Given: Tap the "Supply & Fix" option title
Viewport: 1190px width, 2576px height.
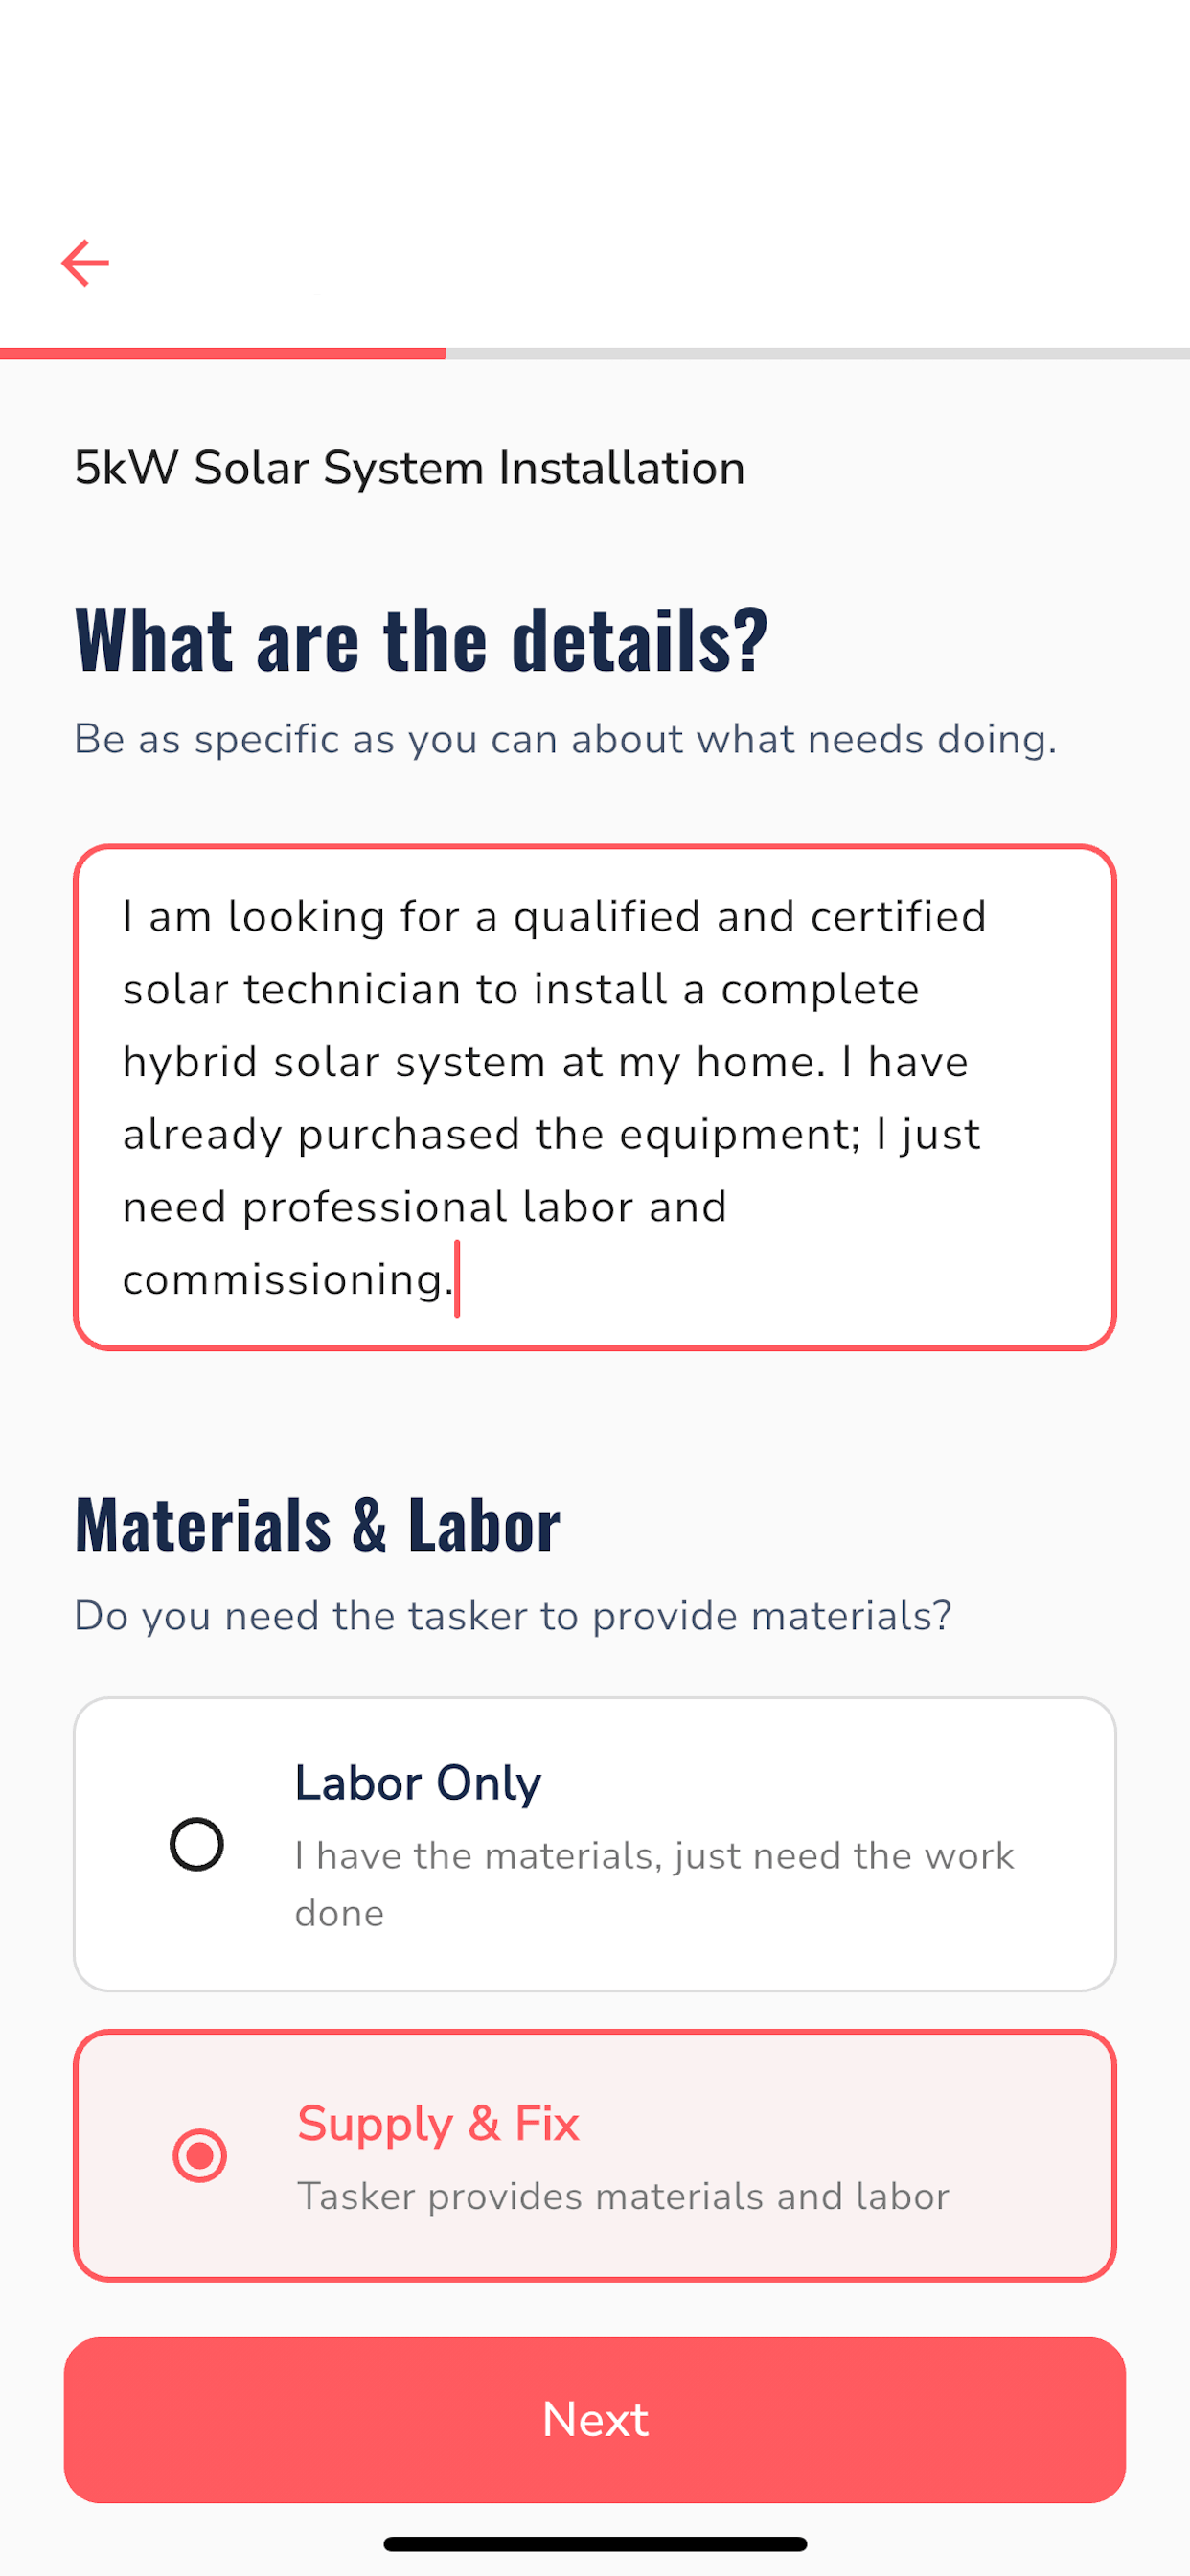Looking at the screenshot, I should (x=438, y=2123).
